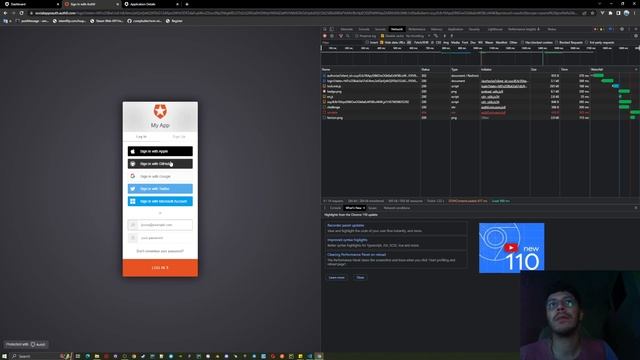Click the Sign in with GitHub button
Image resolution: width=640 pixels, height=360 pixels.
coord(160,164)
